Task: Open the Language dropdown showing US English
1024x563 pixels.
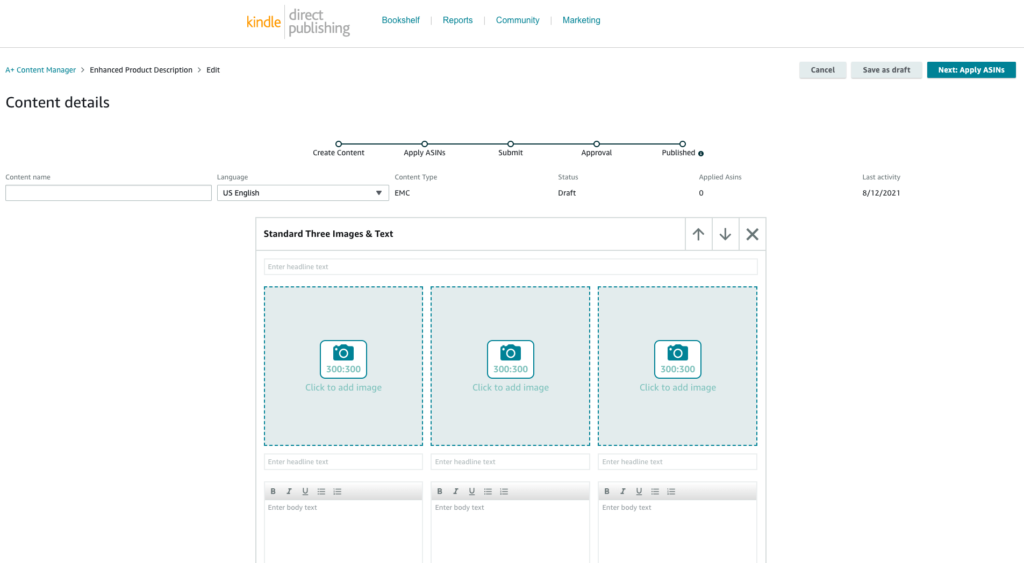Action: click(303, 193)
